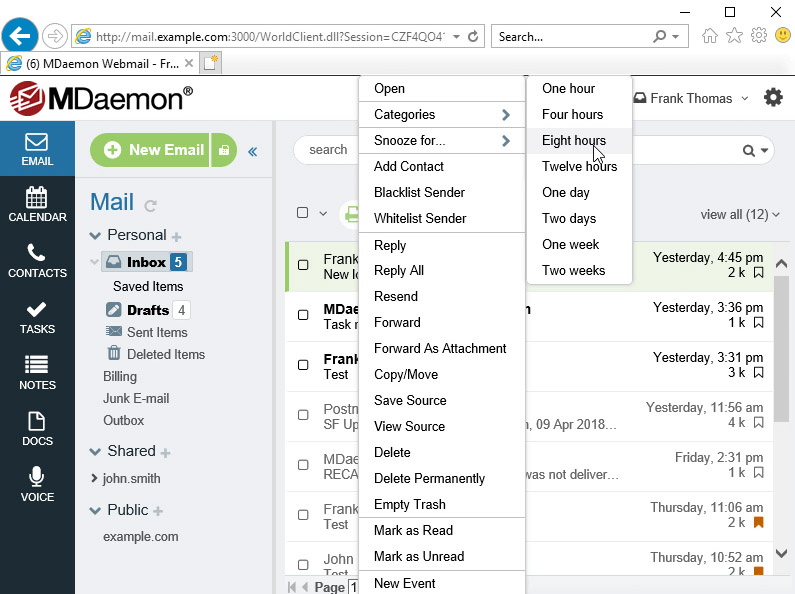The width and height of the screenshot is (795, 594).
Task: Choose Delete Permanently menu entry
Action: pyautogui.click(x=442, y=478)
